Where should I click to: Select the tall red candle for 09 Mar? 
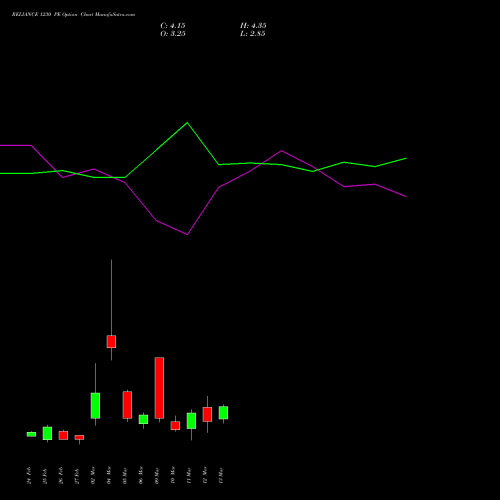click(x=159, y=388)
